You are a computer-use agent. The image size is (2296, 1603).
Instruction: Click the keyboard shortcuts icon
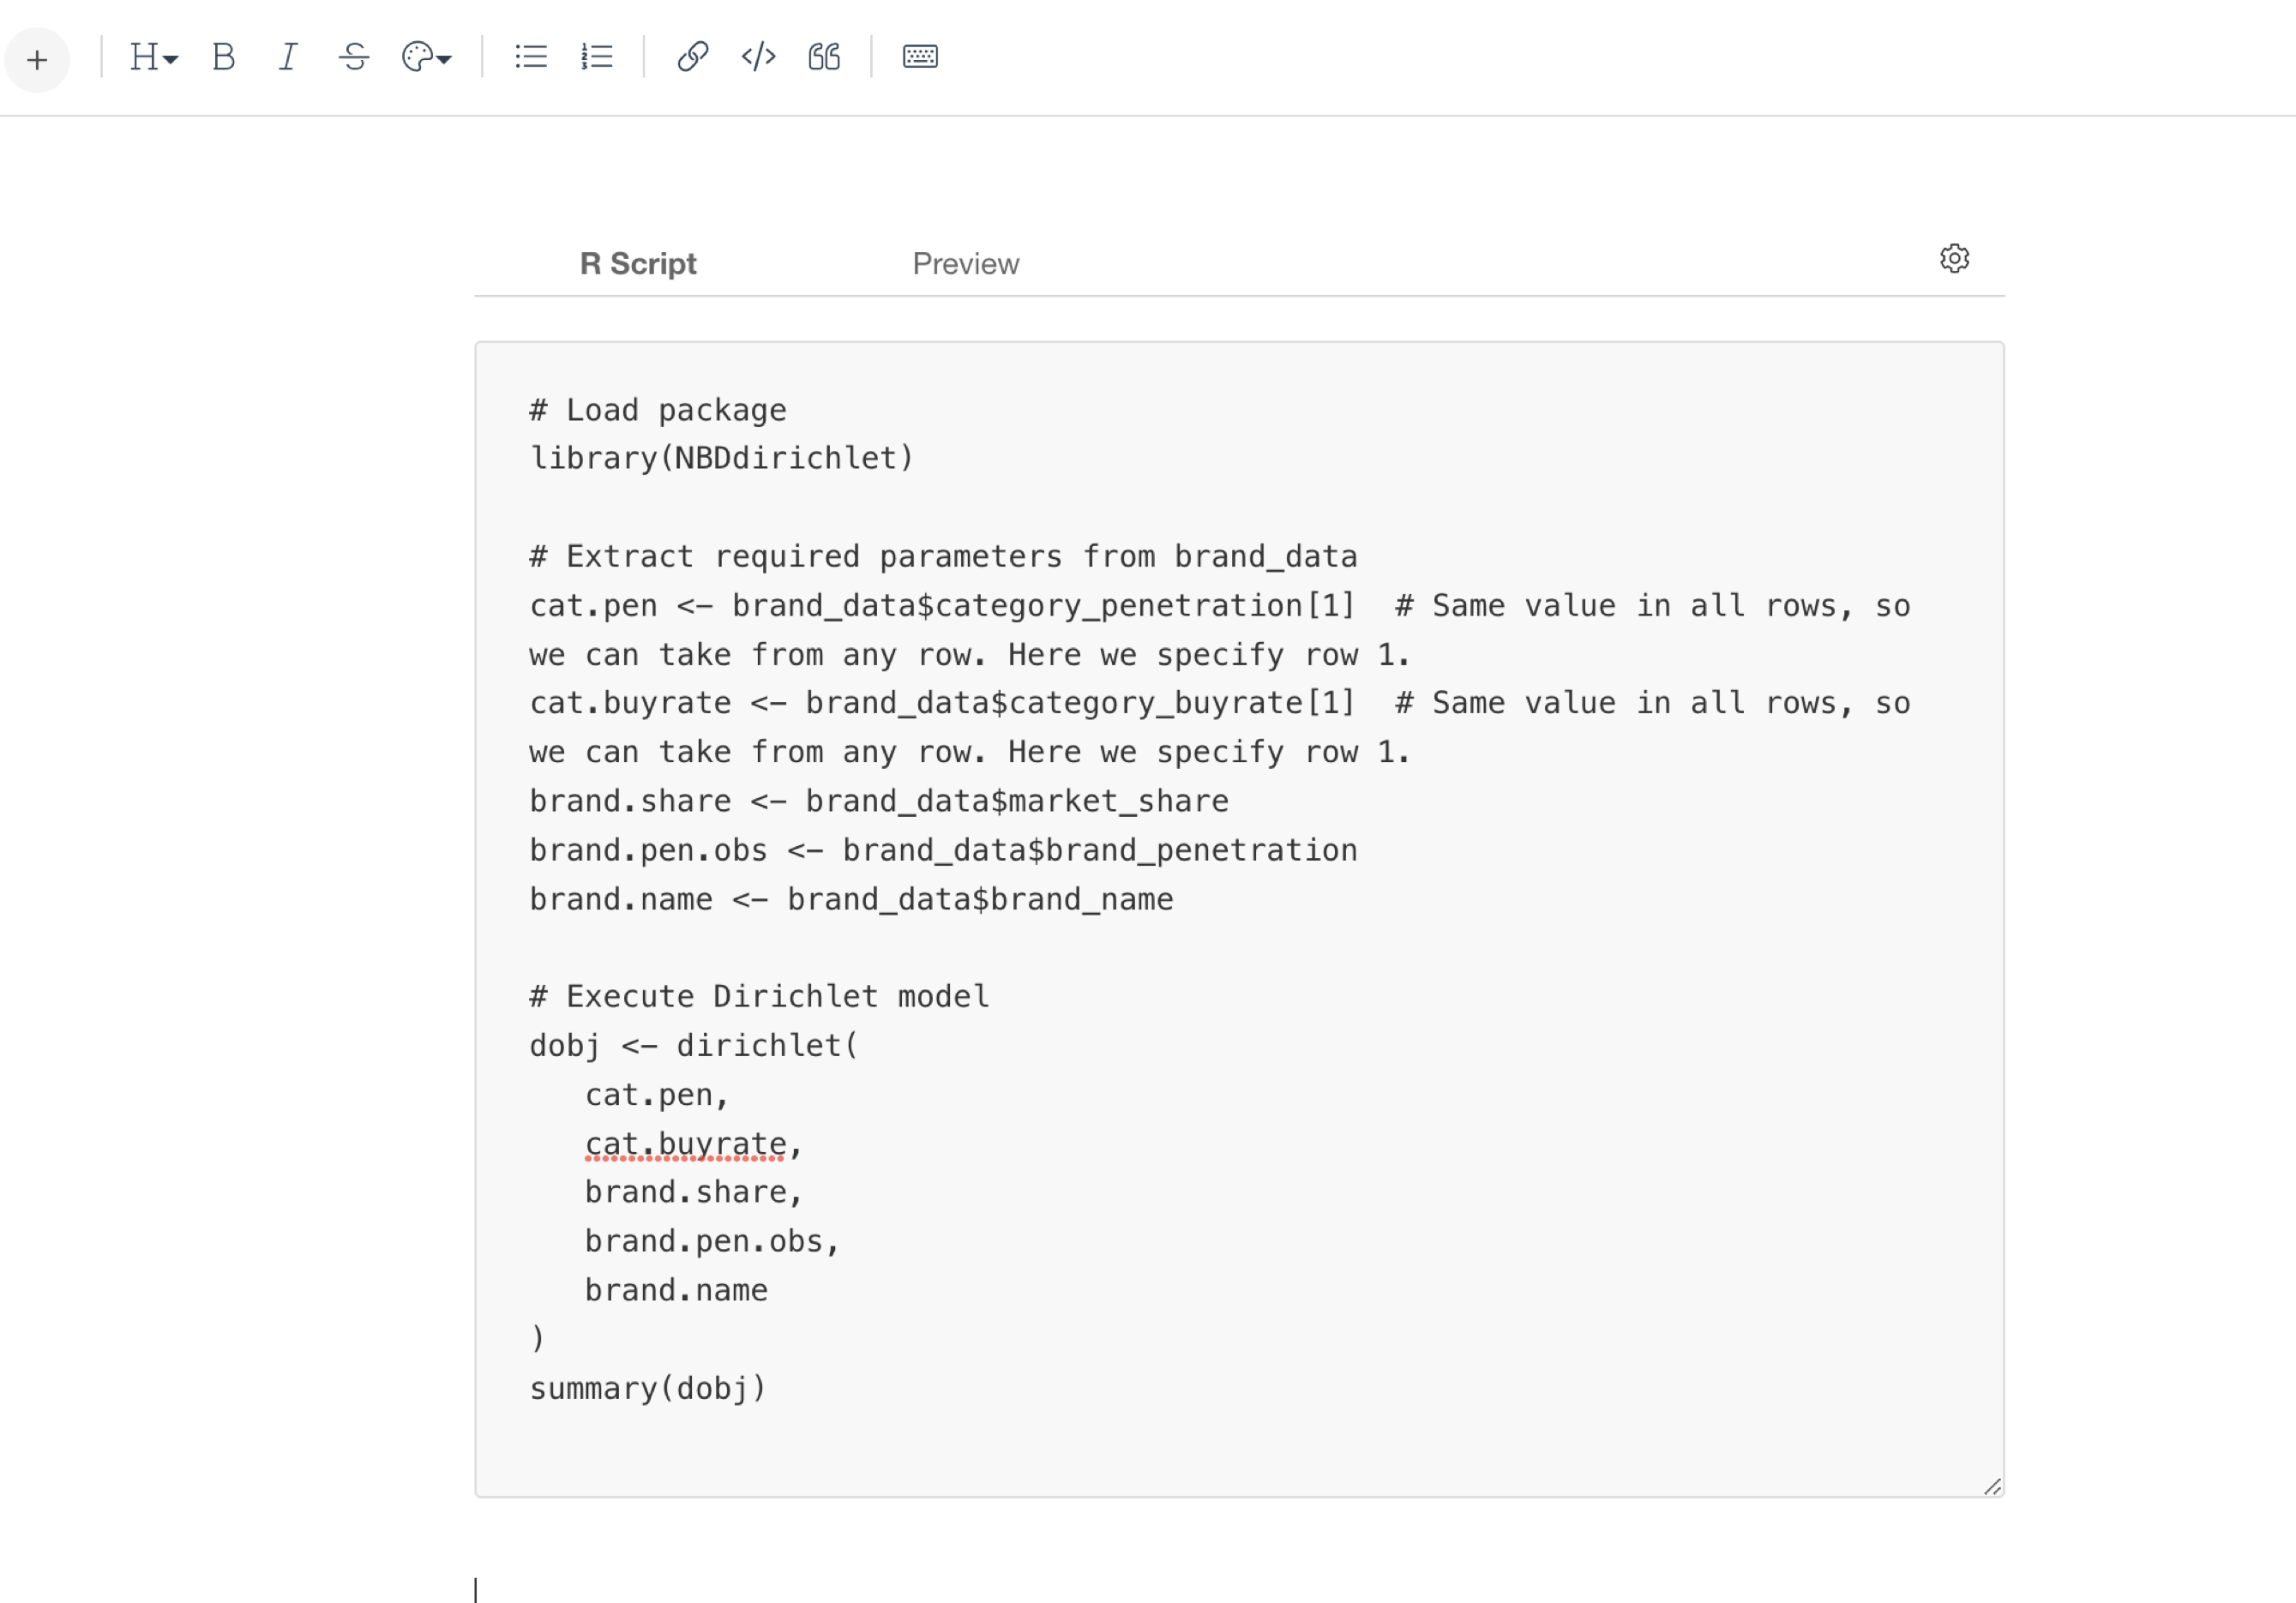(920, 57)
